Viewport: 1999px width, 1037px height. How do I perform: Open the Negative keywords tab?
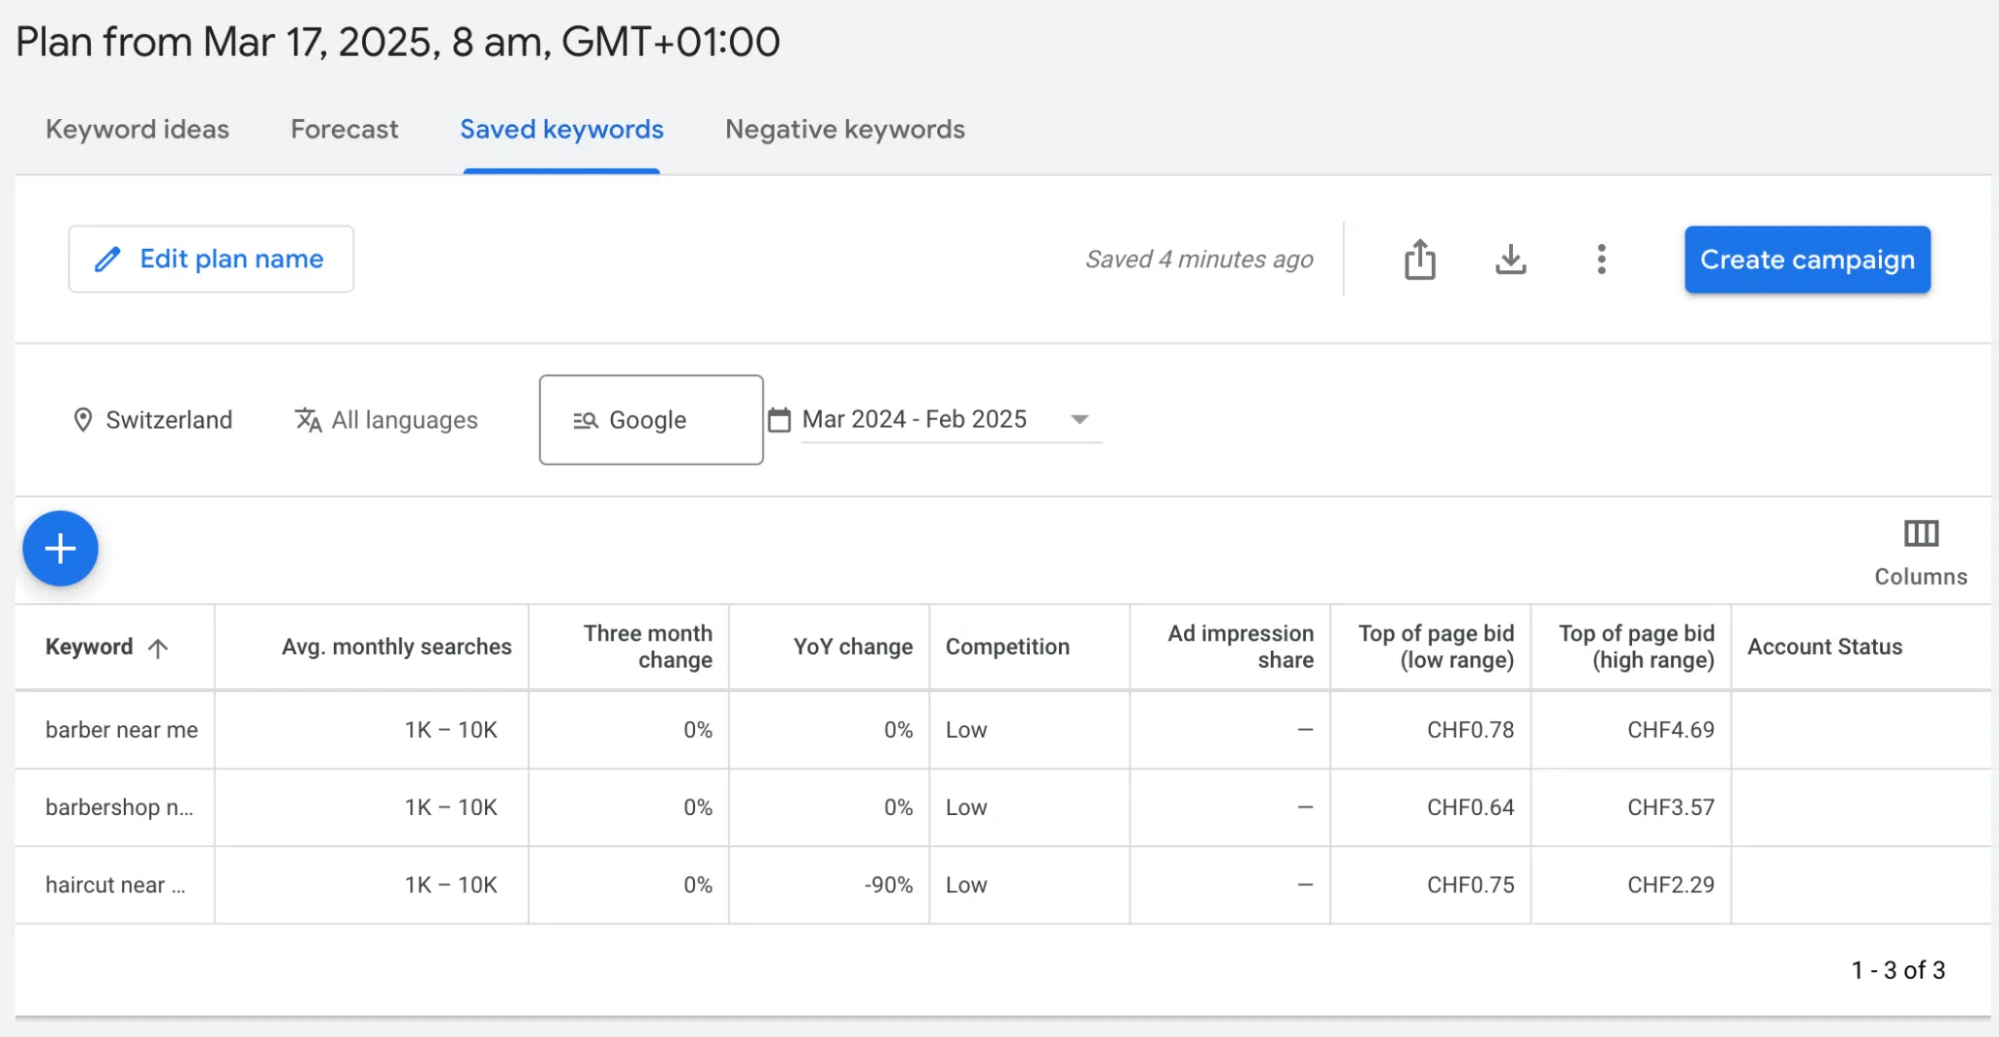point(844,129)
